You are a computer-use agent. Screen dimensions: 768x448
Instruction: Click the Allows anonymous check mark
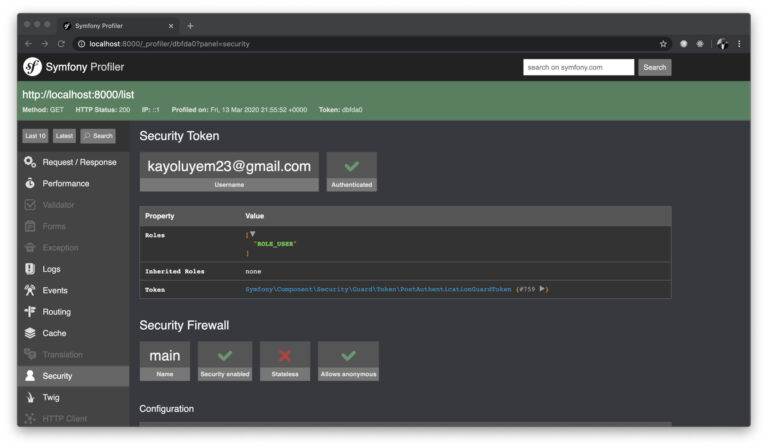coord(348,355)
